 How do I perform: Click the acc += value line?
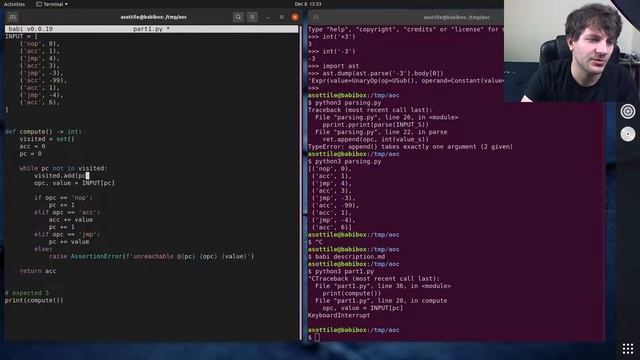[71, 220]
